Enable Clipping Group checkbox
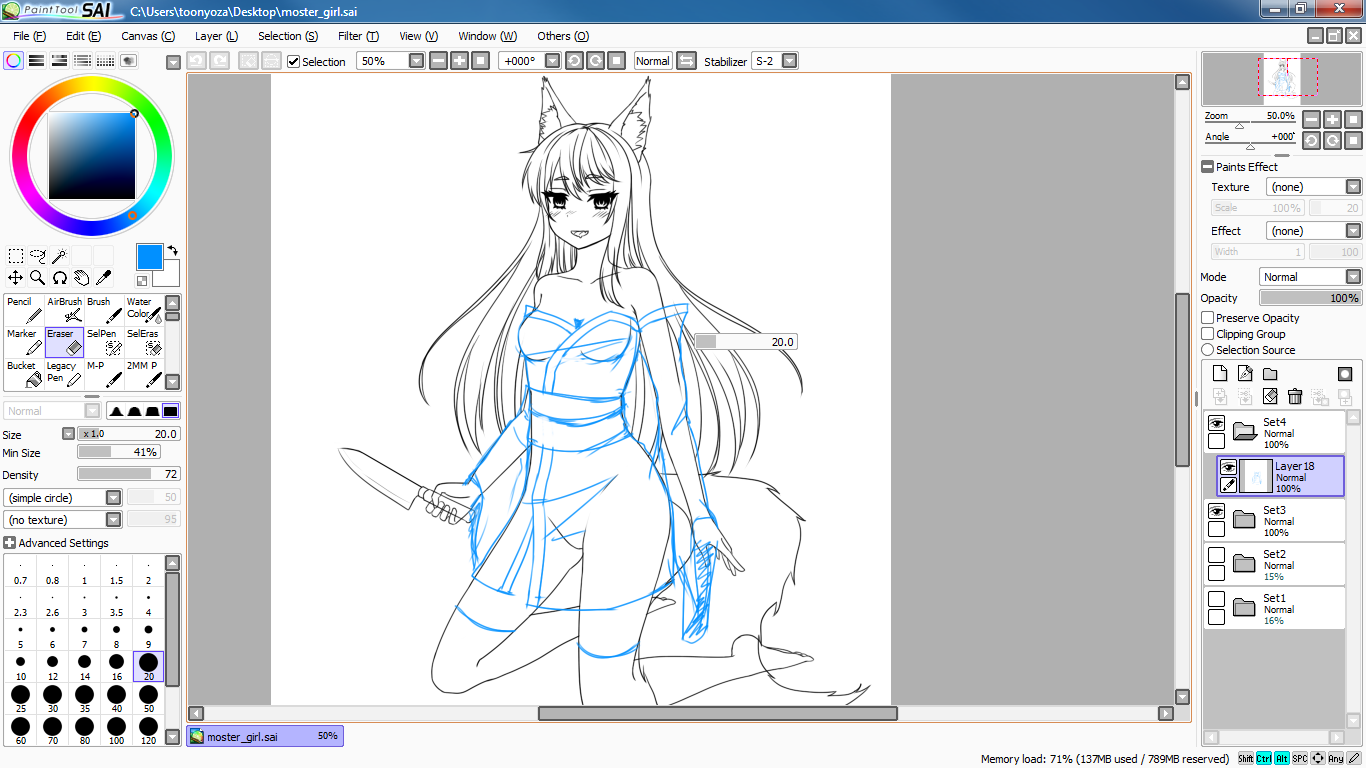 point(1208,334)
